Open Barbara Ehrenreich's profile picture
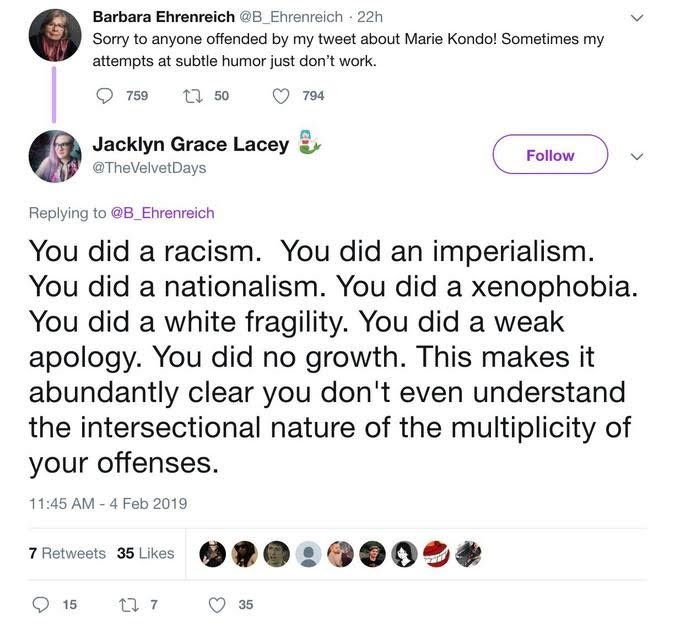Screen dimensions: 680x640 point(55,35)
